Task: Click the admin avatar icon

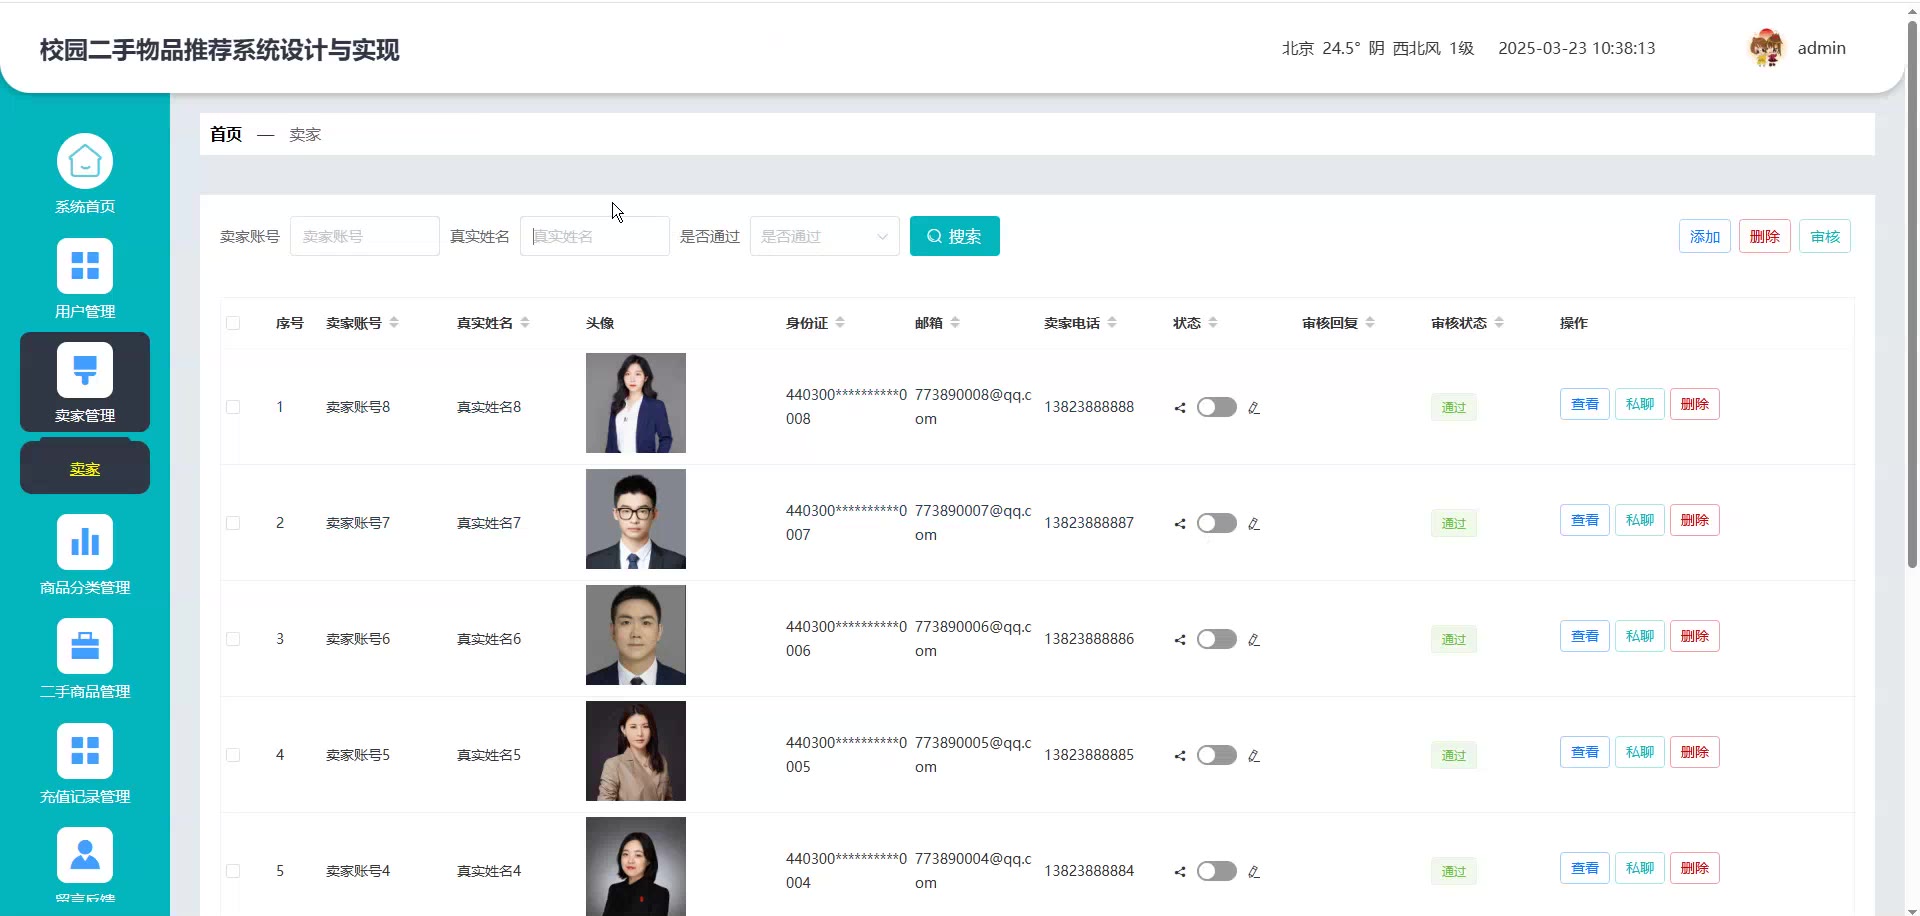Action: (x=1766, y=48)
